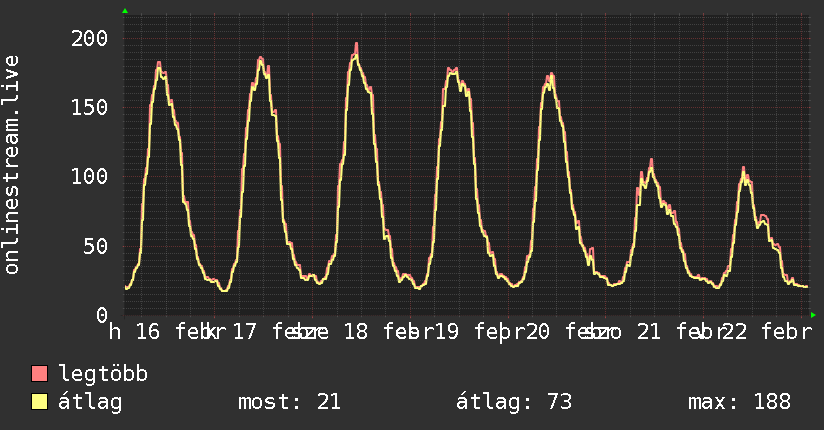This screenshot has height=430, width=824.
Task: Click the green arrow atop the y-axis
Action: 125,11
